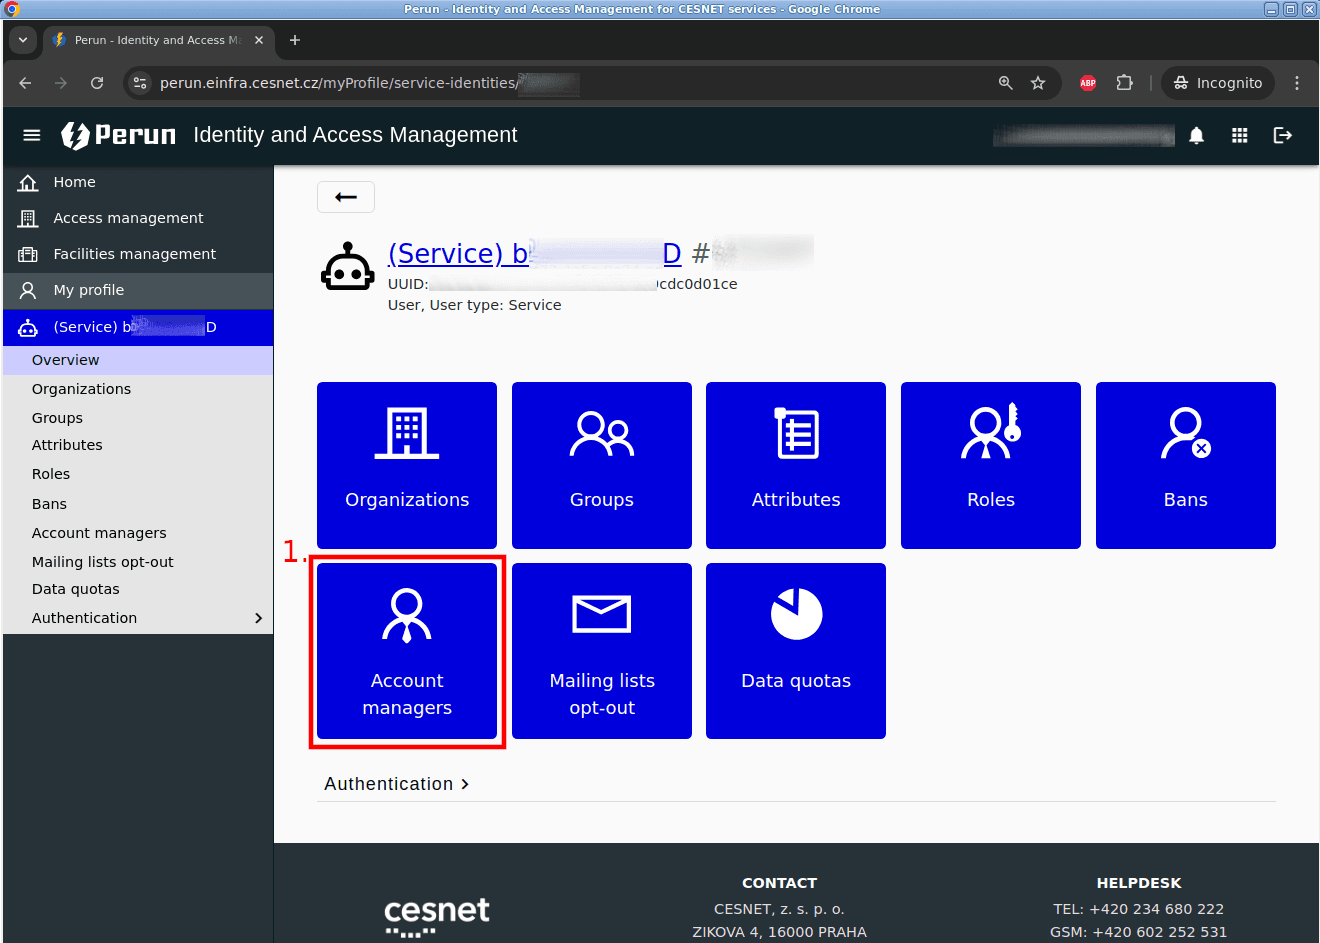This screenshot has height=943, width=1320.
Task: Expand the Authentication section in main content
Action: point(397,784)
